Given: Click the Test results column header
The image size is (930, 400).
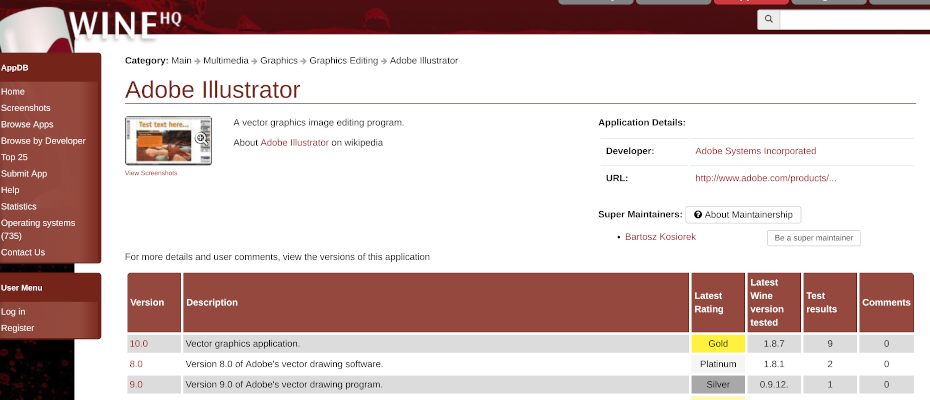Looking at the screenshot, I should pos(829,303).
